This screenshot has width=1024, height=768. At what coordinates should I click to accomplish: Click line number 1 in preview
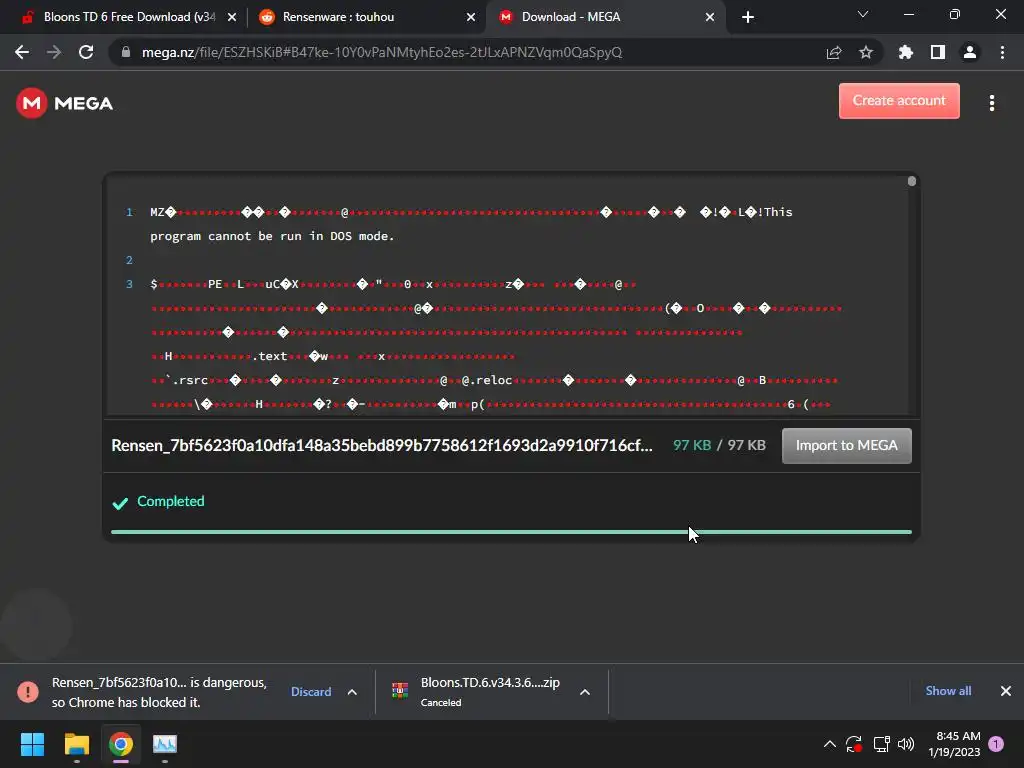[x=129, y=212]
